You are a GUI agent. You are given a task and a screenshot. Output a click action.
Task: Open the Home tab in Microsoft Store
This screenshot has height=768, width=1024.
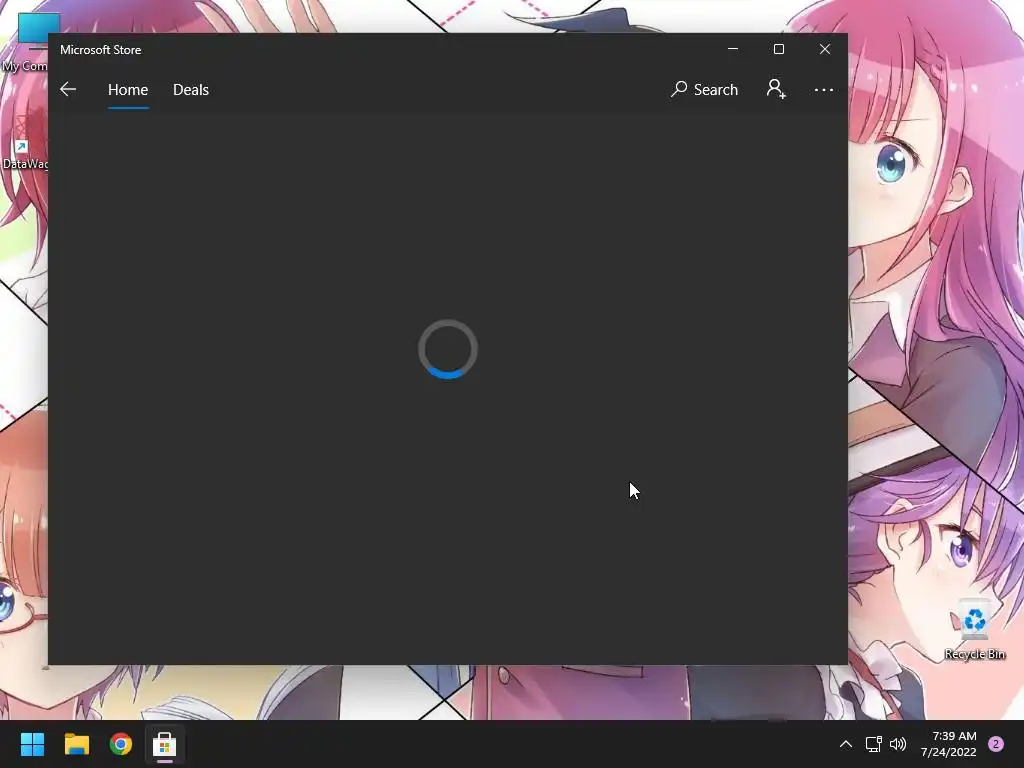[x=128, y=89]
